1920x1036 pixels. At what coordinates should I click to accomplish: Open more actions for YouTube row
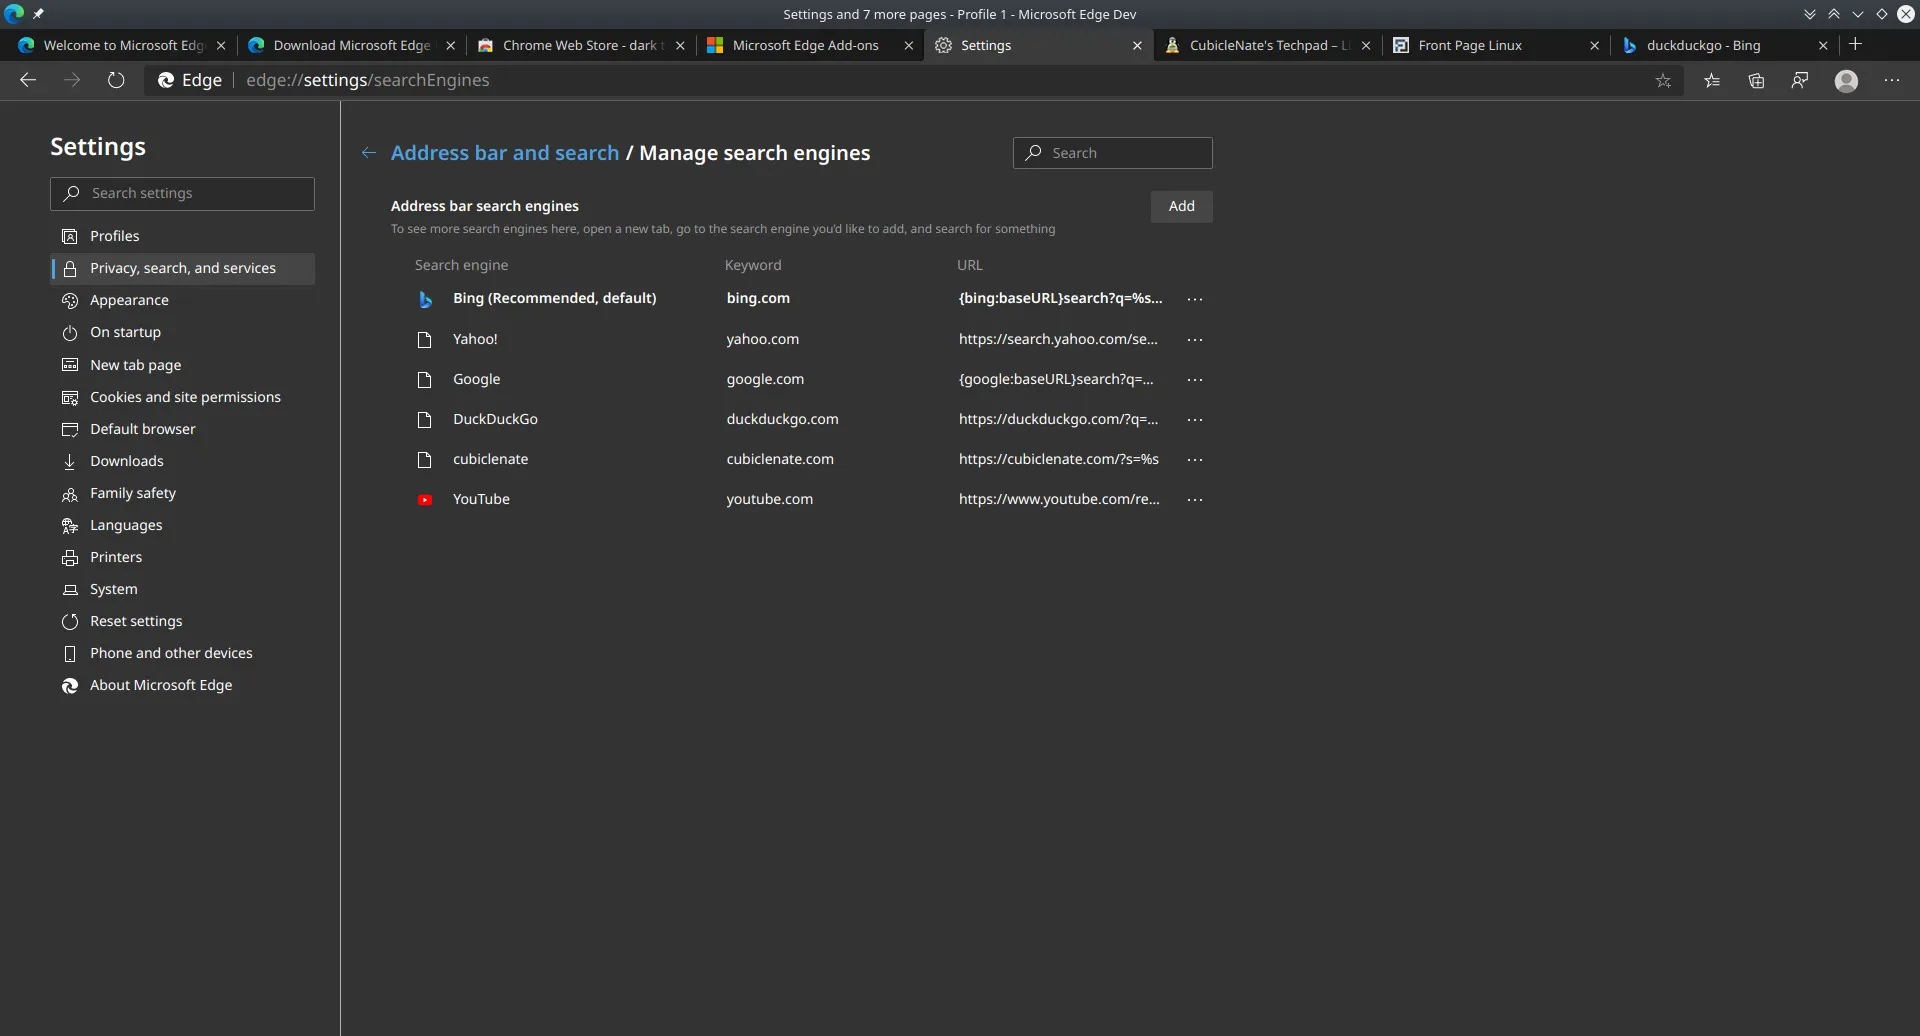pos(1194,500)
